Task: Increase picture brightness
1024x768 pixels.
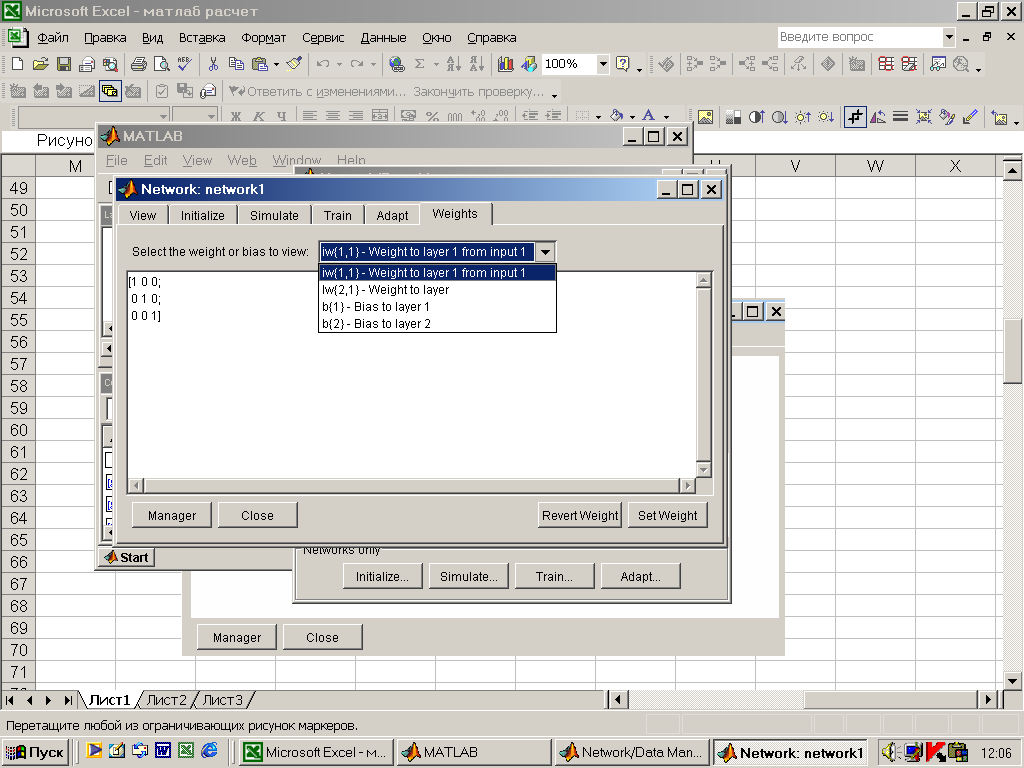Action: (803, 118)
